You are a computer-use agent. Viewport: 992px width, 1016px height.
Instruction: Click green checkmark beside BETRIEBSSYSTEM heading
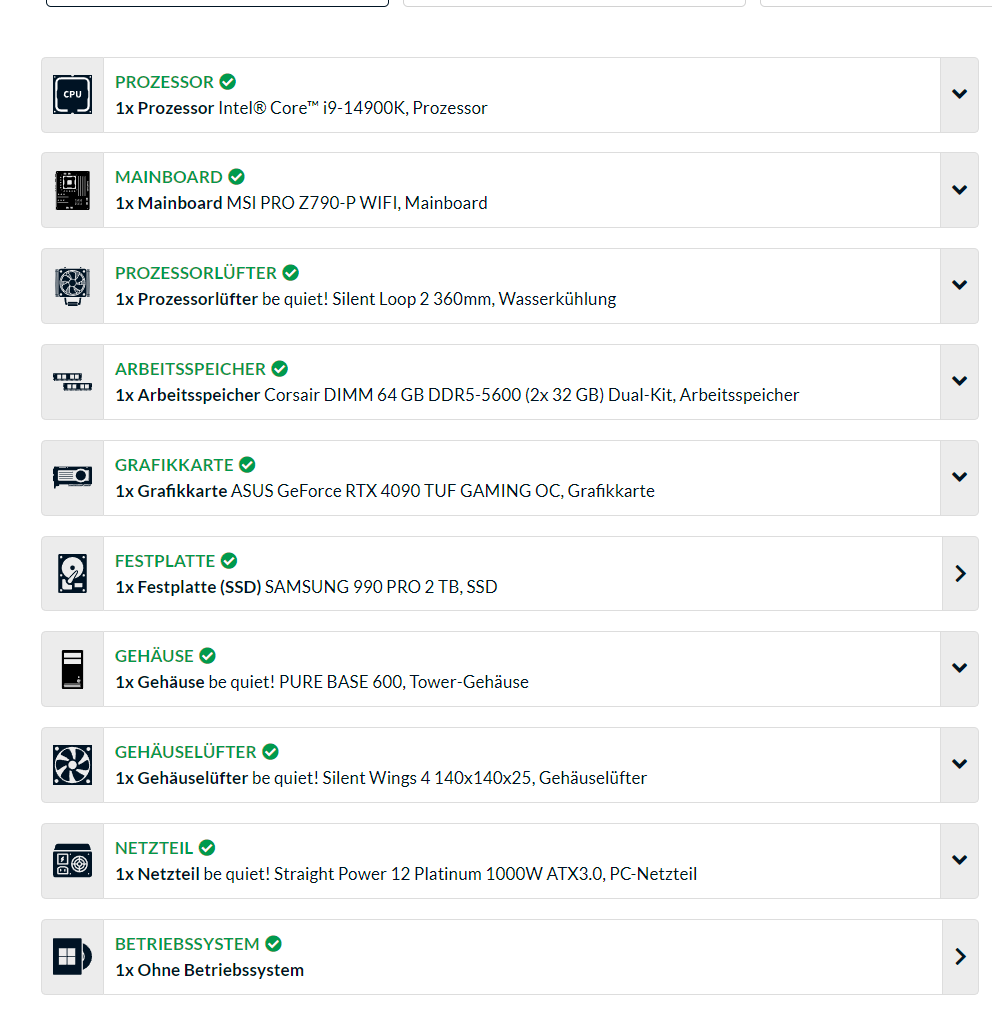click(x=273, y=943)
